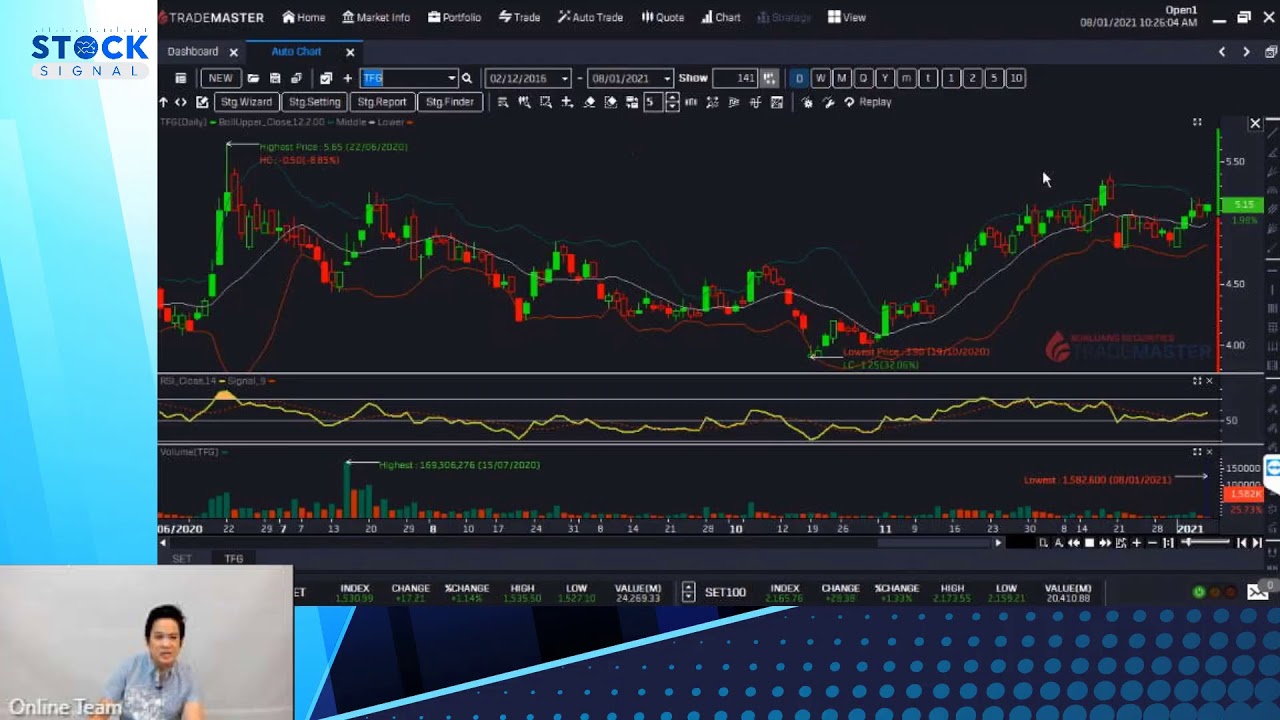
Task: Select Daily timeframe D button
Action: pyautogui.click(x=799, y=78)
